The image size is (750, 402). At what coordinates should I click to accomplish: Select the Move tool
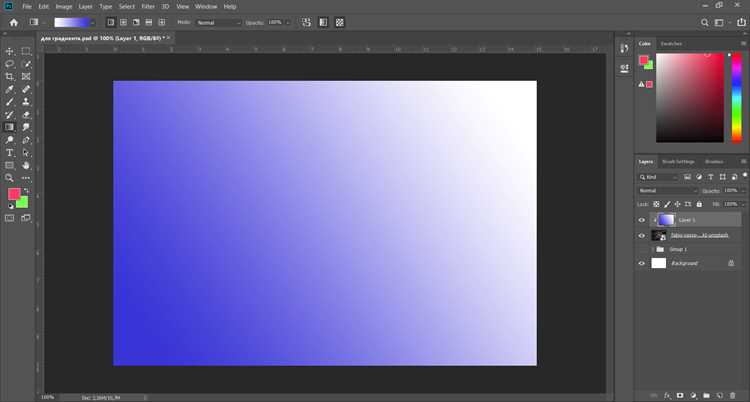(x=9, y=51)
